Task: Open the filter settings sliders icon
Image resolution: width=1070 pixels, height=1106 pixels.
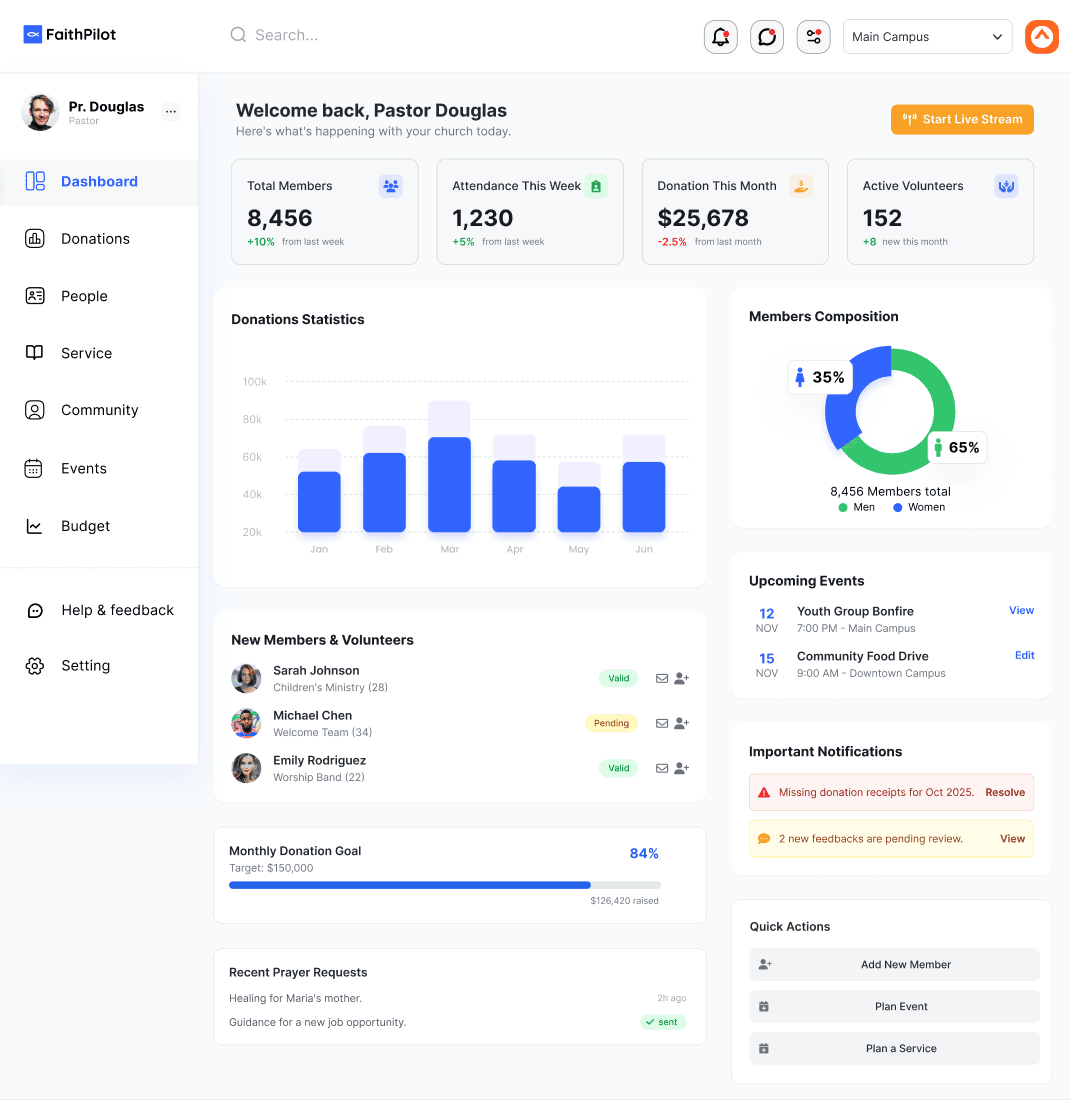Action: pyautogui.click(x=813, y=37)
